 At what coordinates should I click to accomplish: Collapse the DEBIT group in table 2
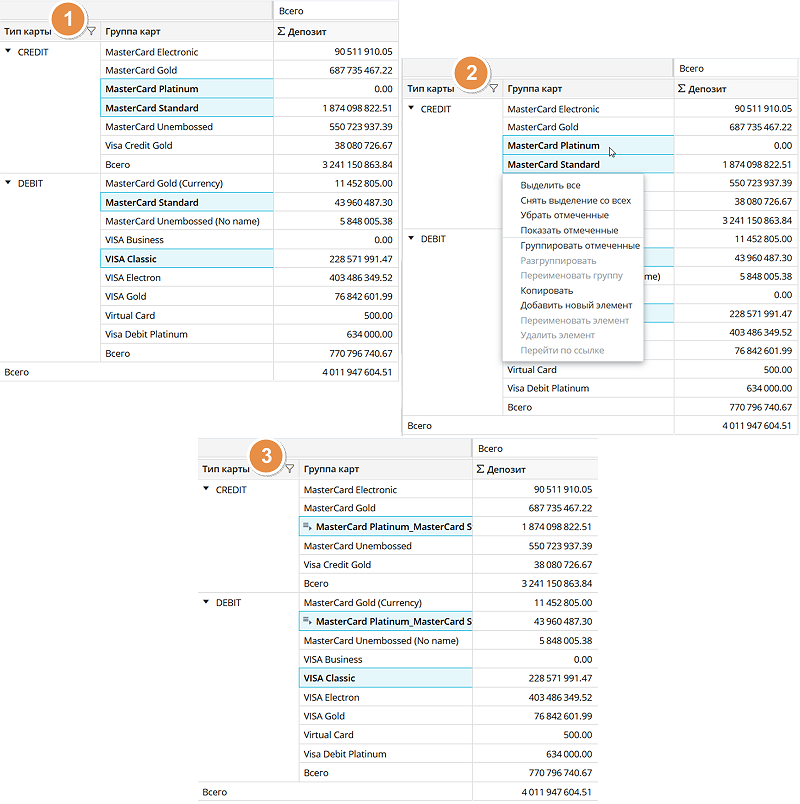[411, 239]
